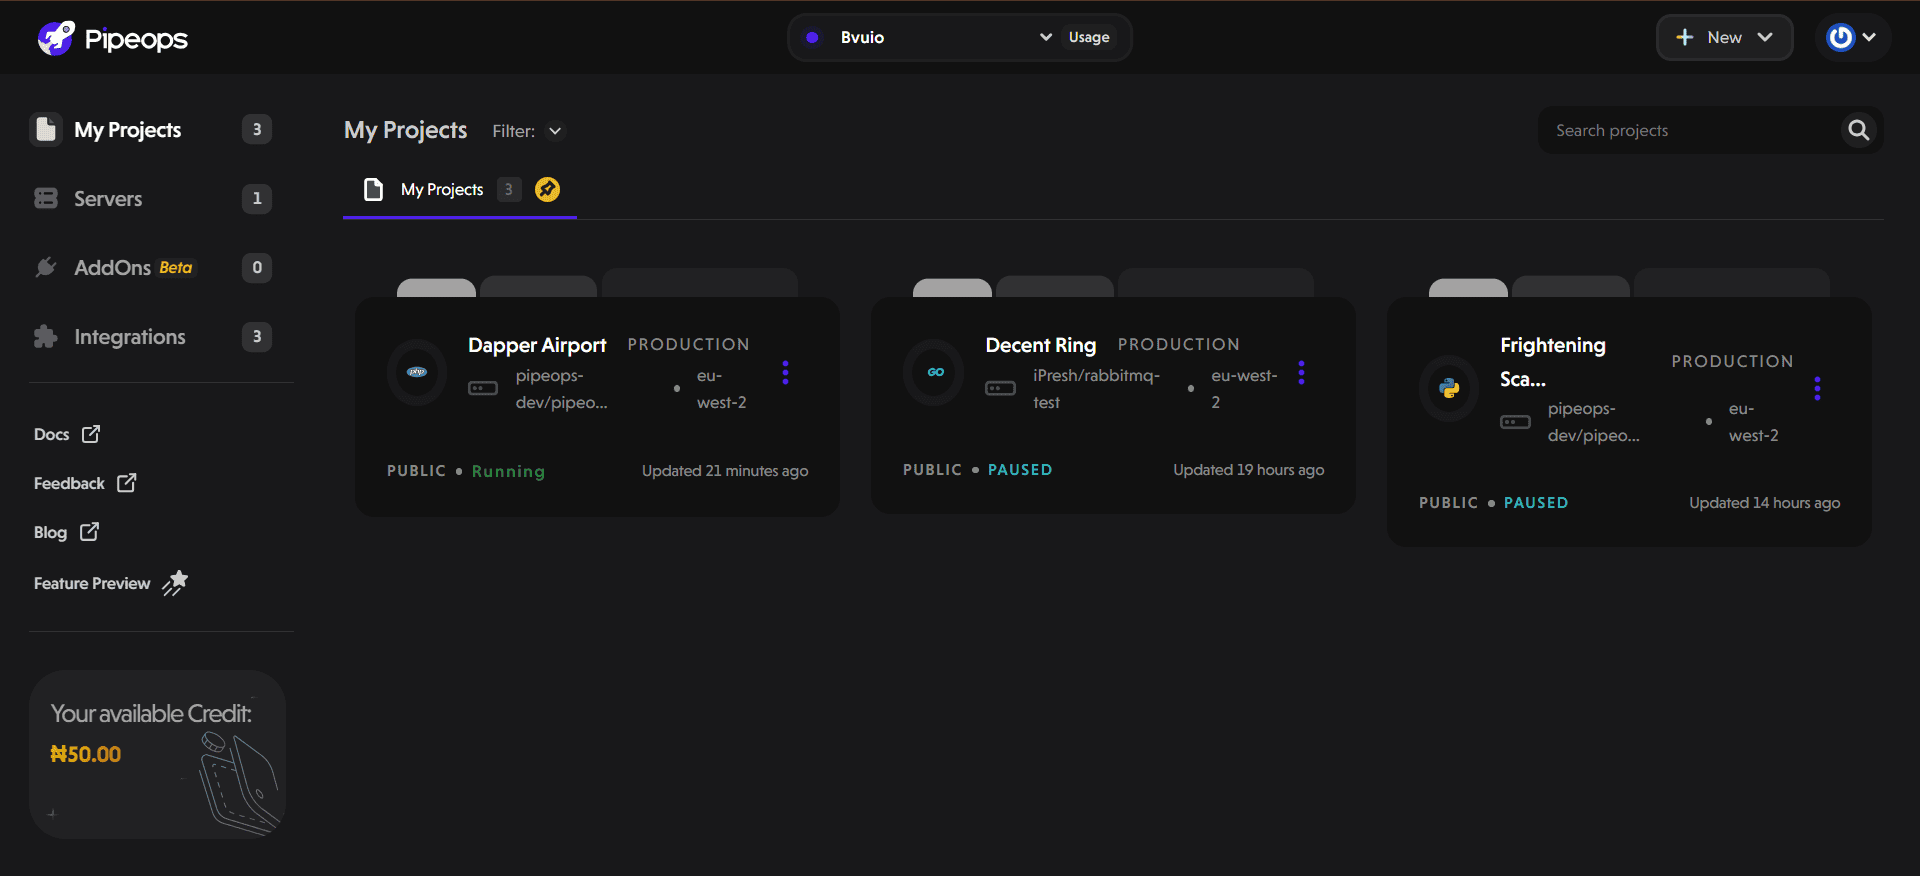Viewport: 1920px width, 876px height.
Task: Select the My Projects tab
Action: pos(460,190)
